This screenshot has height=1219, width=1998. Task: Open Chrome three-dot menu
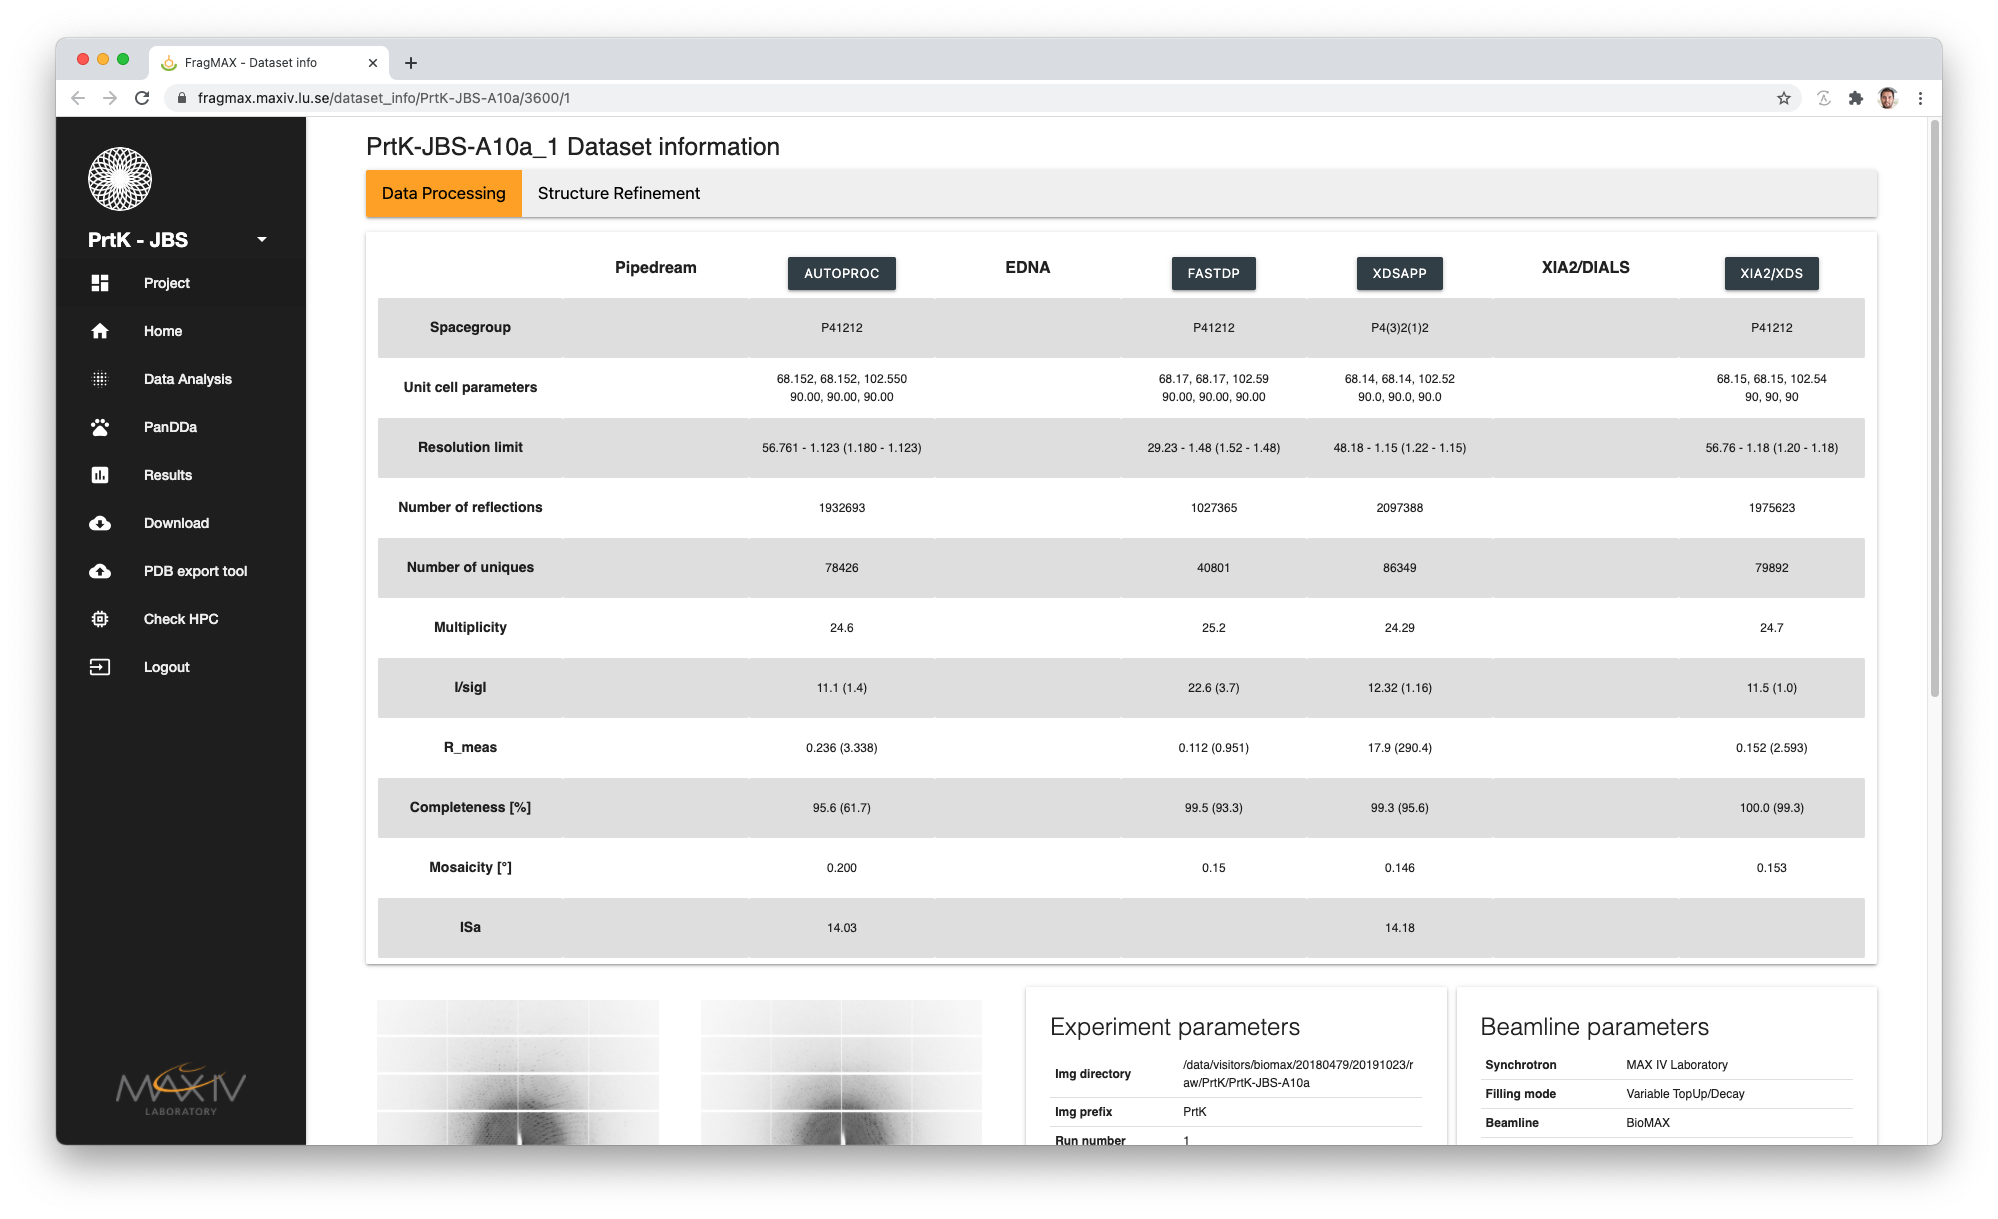coord(1920,98)
